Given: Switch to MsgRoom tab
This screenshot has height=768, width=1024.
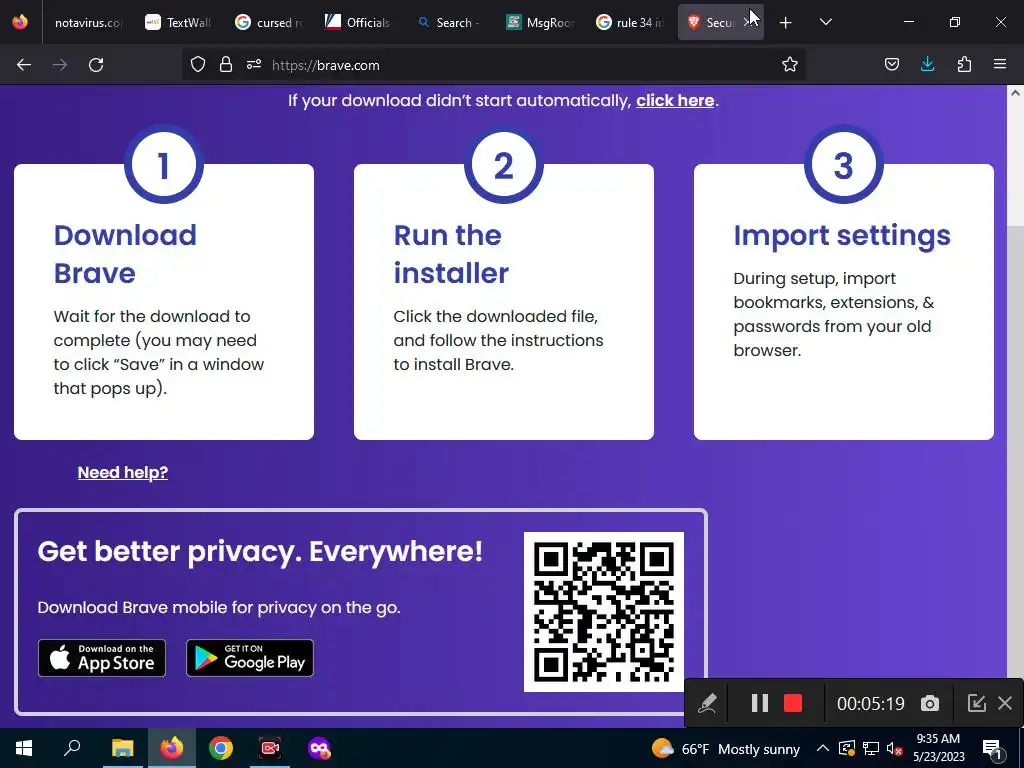Looking at the screenshot, I should (x=539, y=23).
